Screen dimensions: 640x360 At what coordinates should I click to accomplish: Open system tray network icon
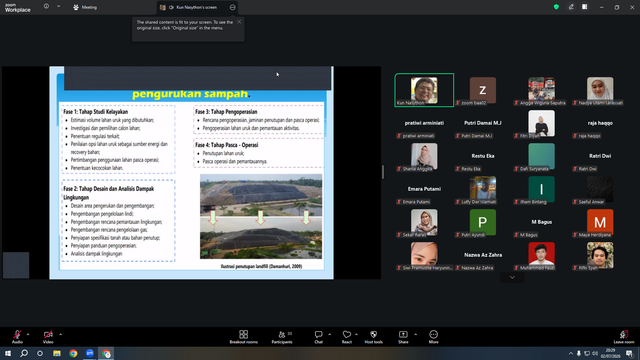(587, 353)
